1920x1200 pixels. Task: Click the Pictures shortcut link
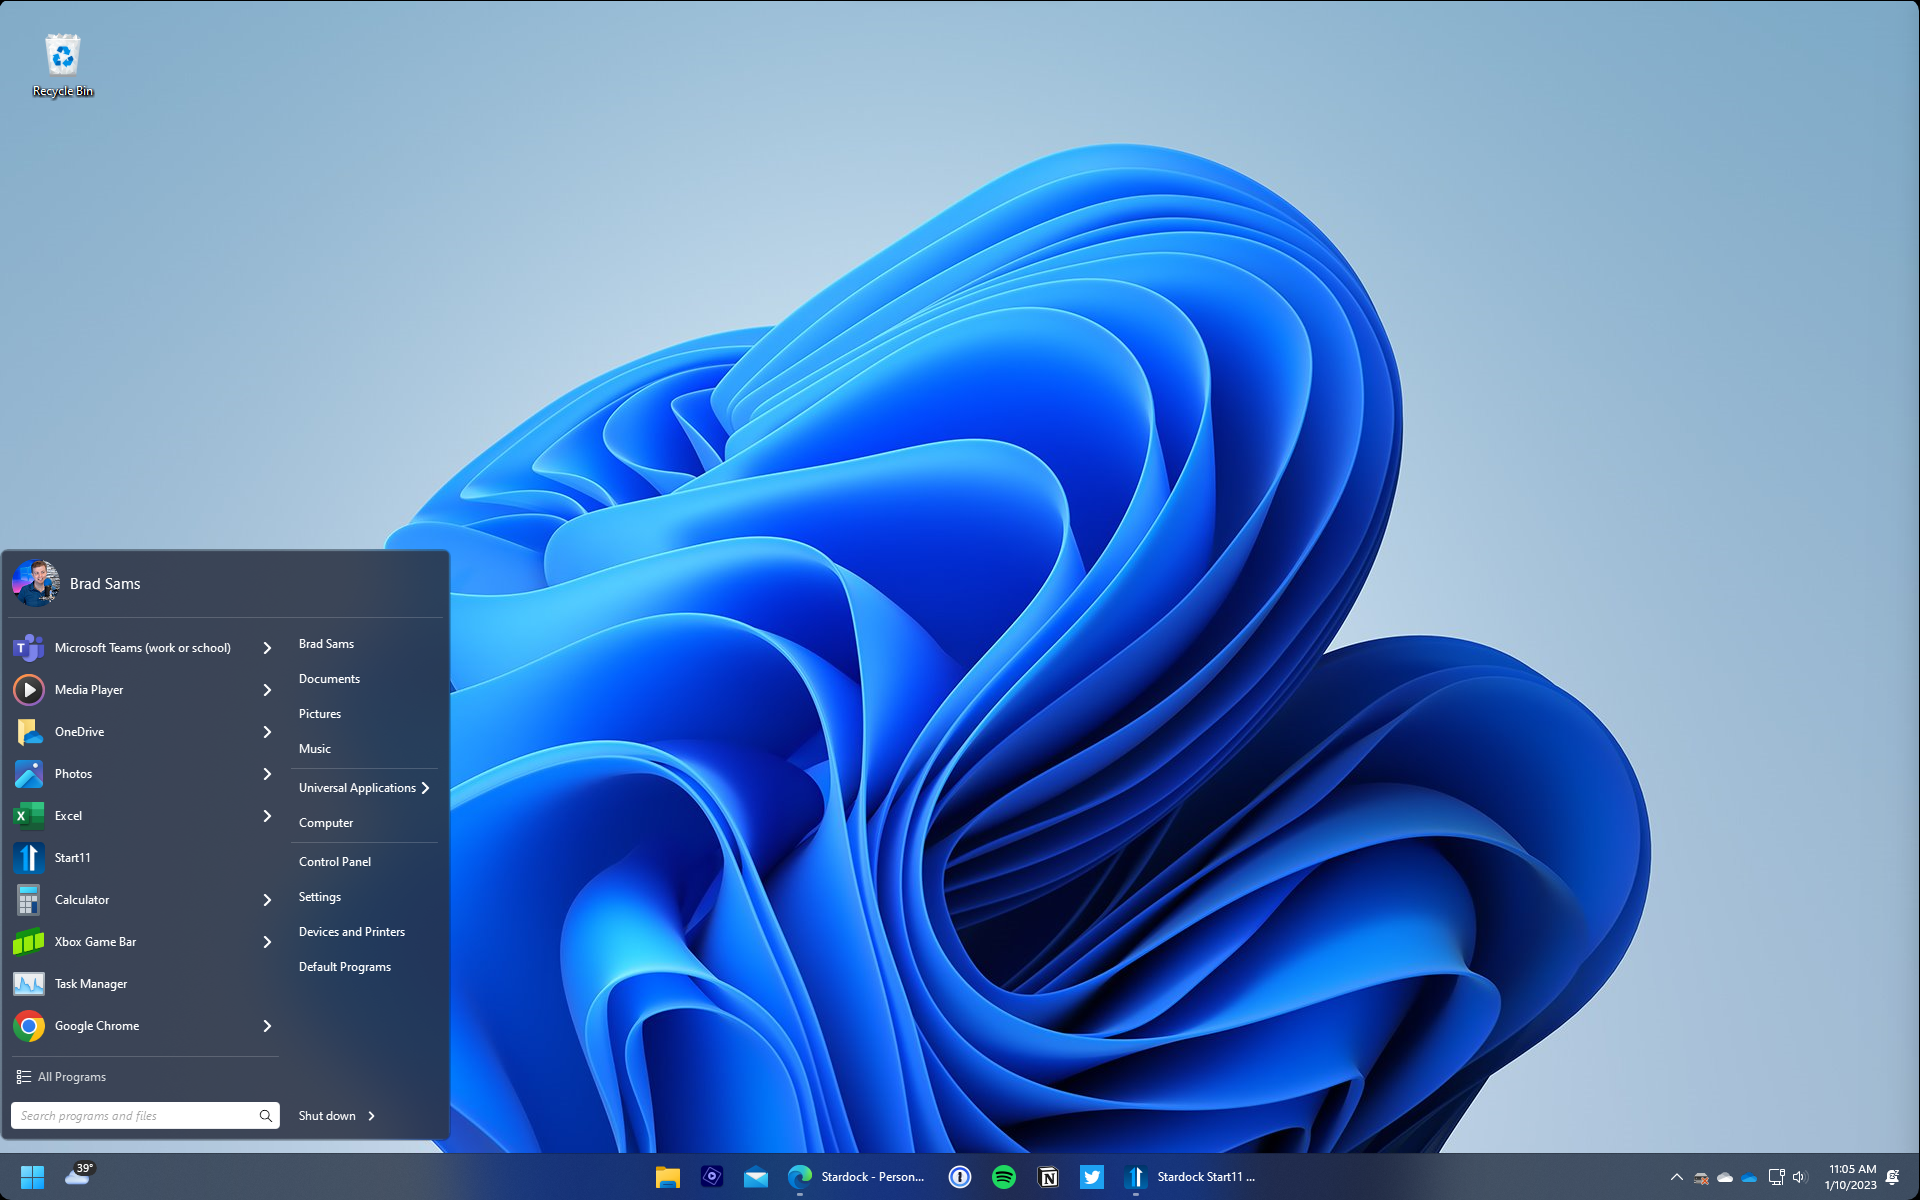(319, 713)
